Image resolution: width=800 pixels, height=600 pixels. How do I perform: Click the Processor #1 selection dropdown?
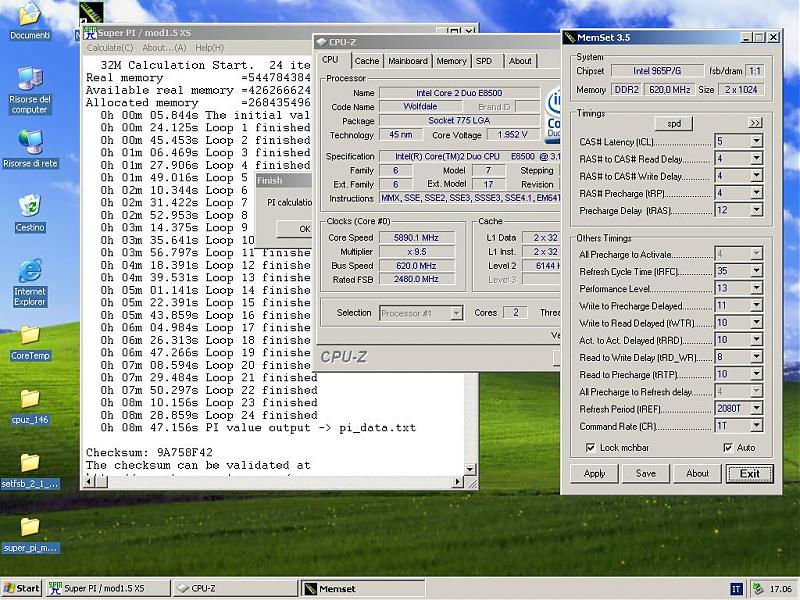(x=421, y=313)
